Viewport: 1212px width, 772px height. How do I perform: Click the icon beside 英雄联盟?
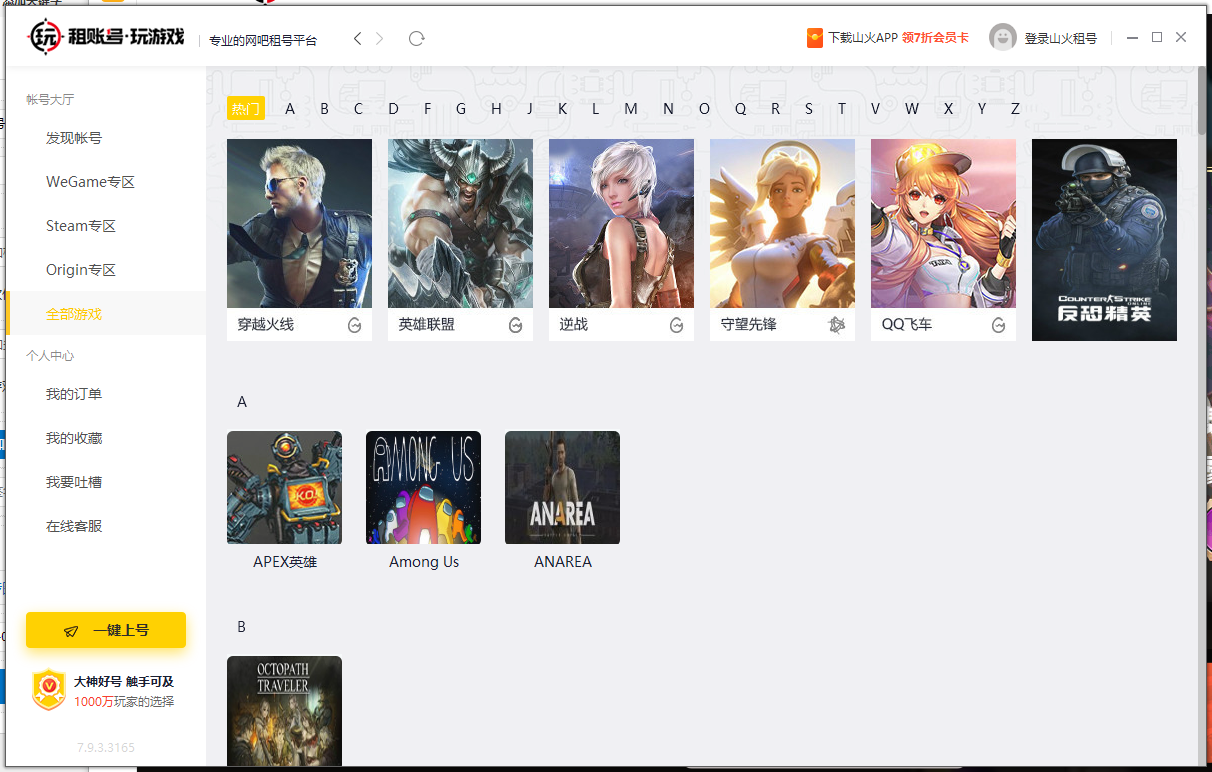point(515,325)
